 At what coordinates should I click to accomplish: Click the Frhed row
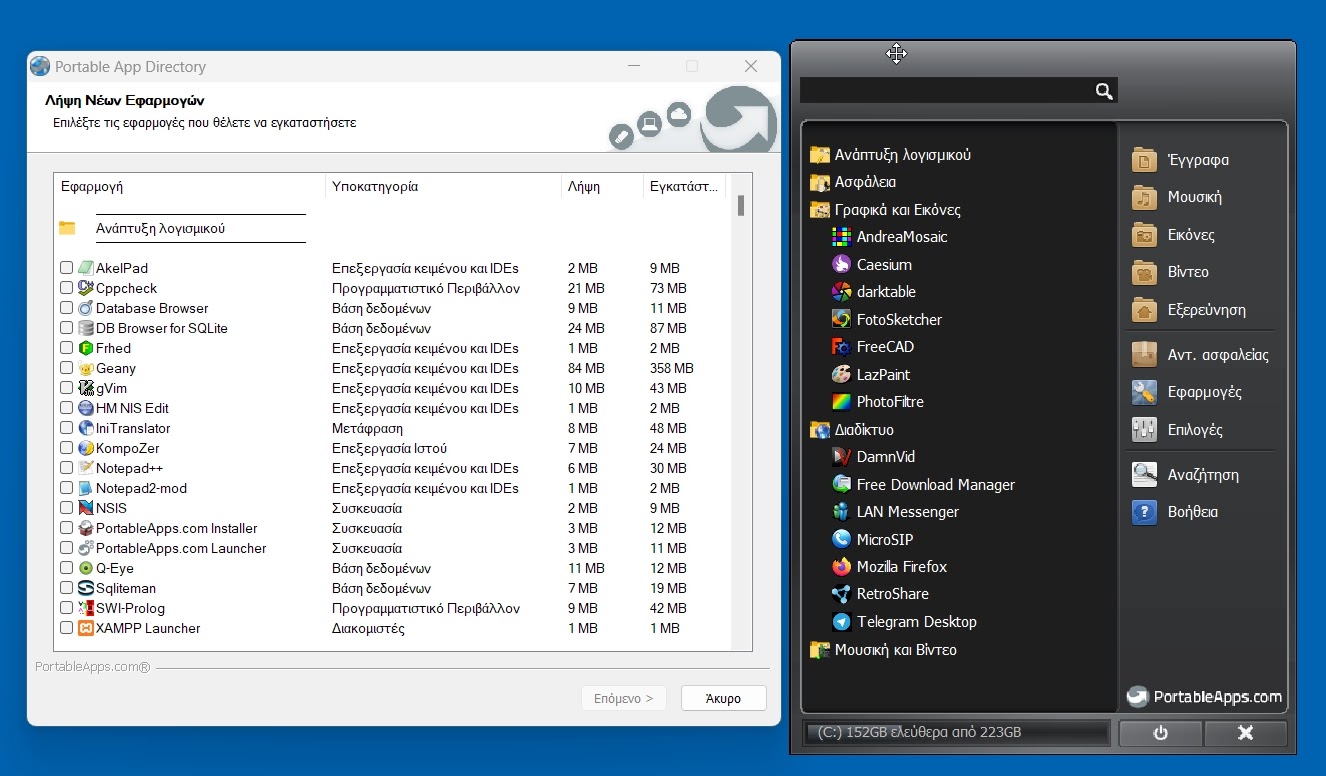pyautogui.click(x=392, y=348)
